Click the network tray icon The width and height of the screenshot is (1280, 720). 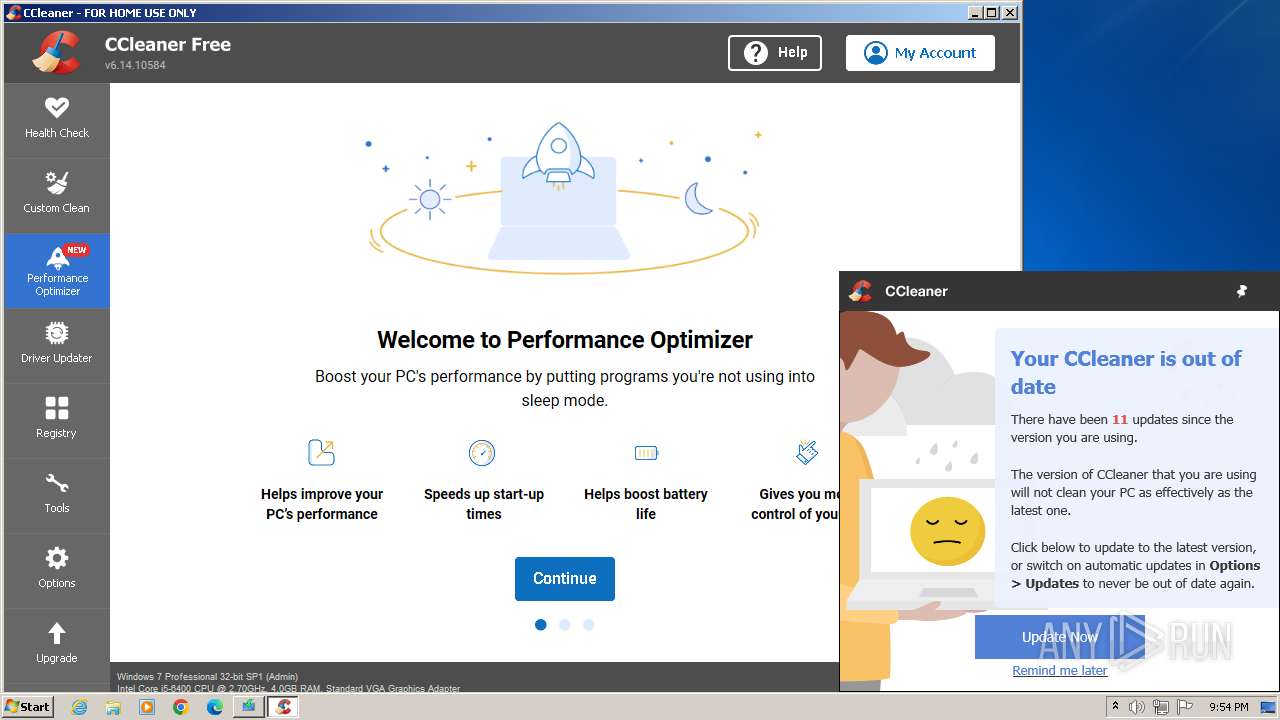tap(1162, 707)
